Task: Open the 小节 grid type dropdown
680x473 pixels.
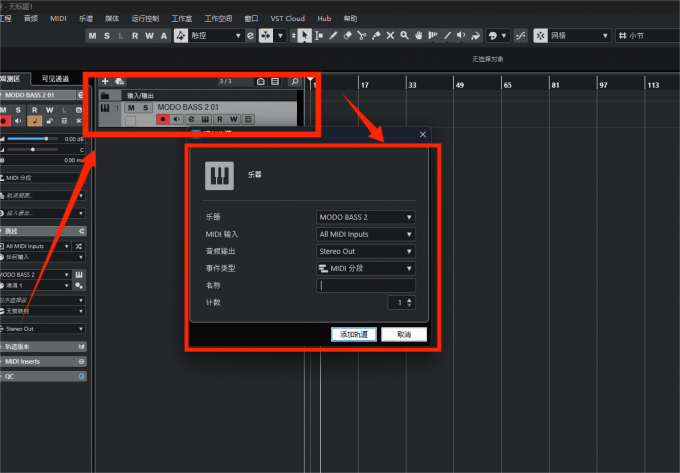Action: 647,36
